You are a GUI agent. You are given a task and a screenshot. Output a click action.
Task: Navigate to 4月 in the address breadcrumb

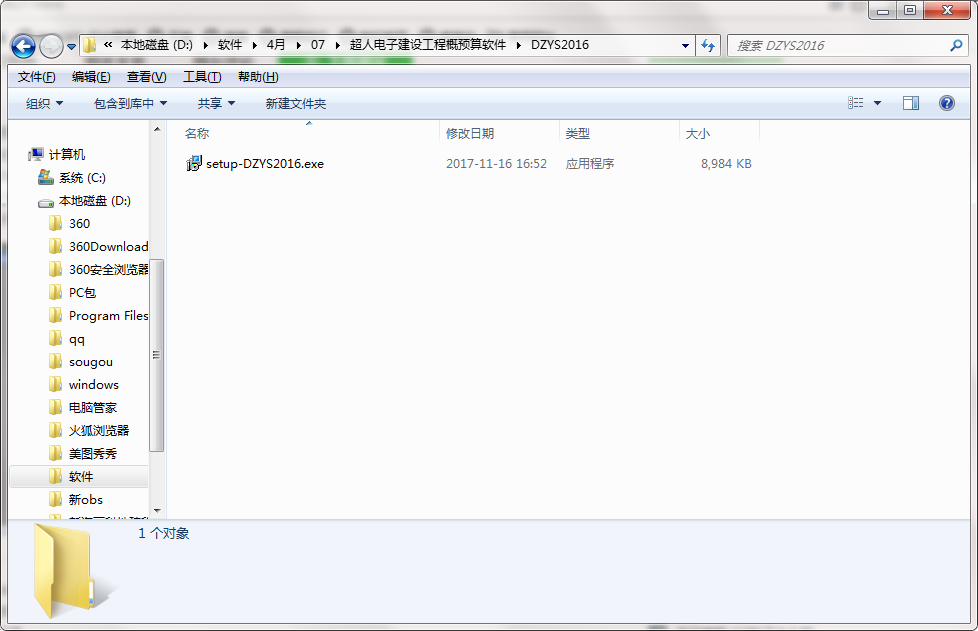(x=276, y=45)
